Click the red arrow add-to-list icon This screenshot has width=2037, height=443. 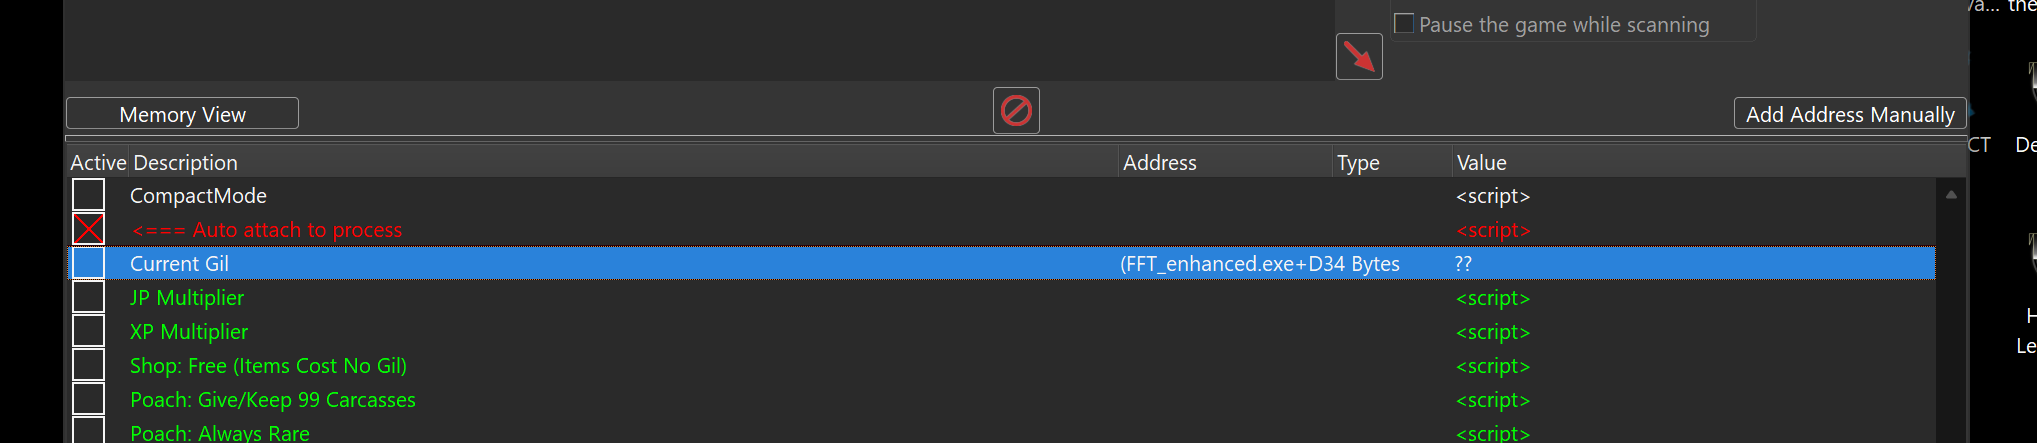[1359, 56]
